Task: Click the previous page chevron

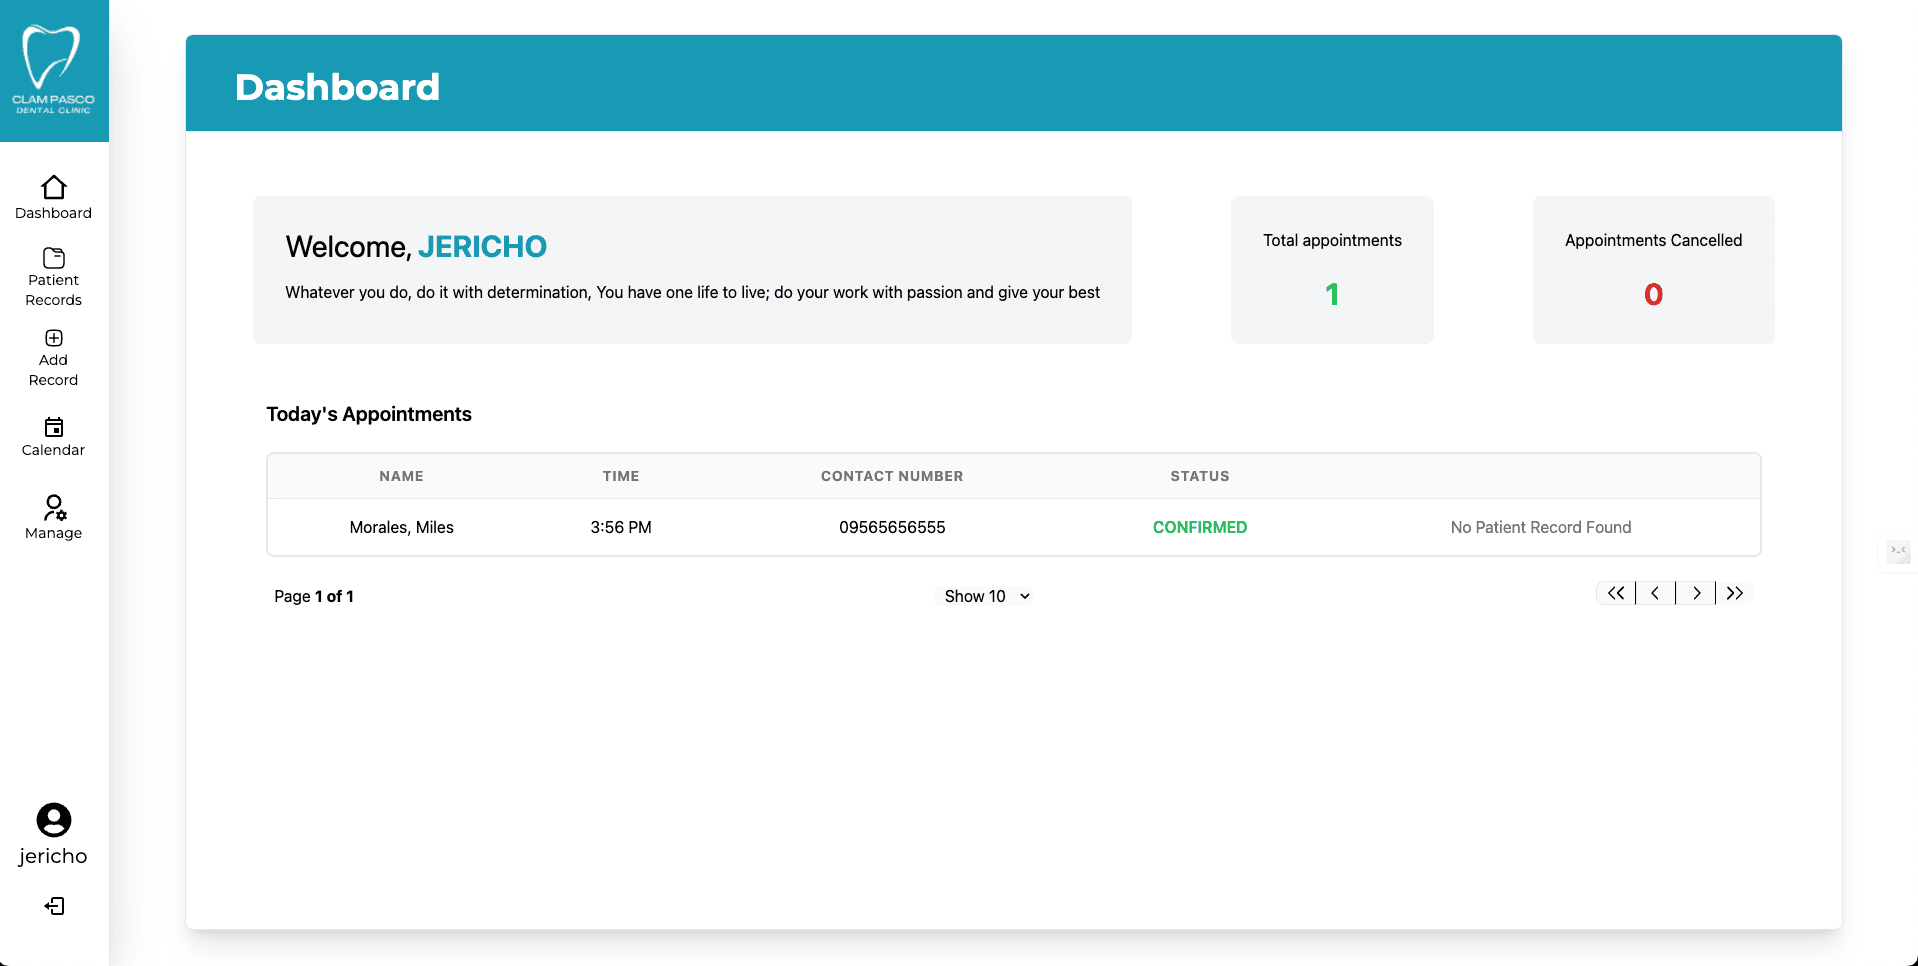Action: (1655, 592)
